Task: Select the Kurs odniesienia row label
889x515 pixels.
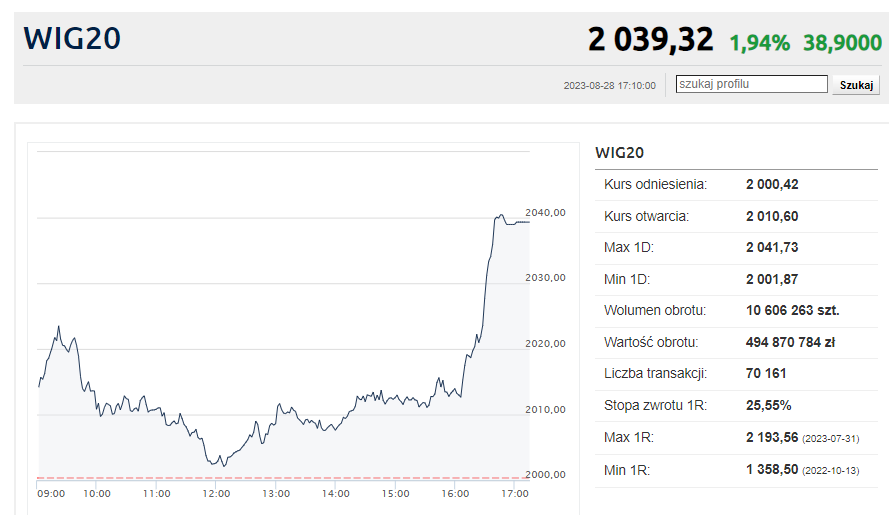Action: pos(655,185)
